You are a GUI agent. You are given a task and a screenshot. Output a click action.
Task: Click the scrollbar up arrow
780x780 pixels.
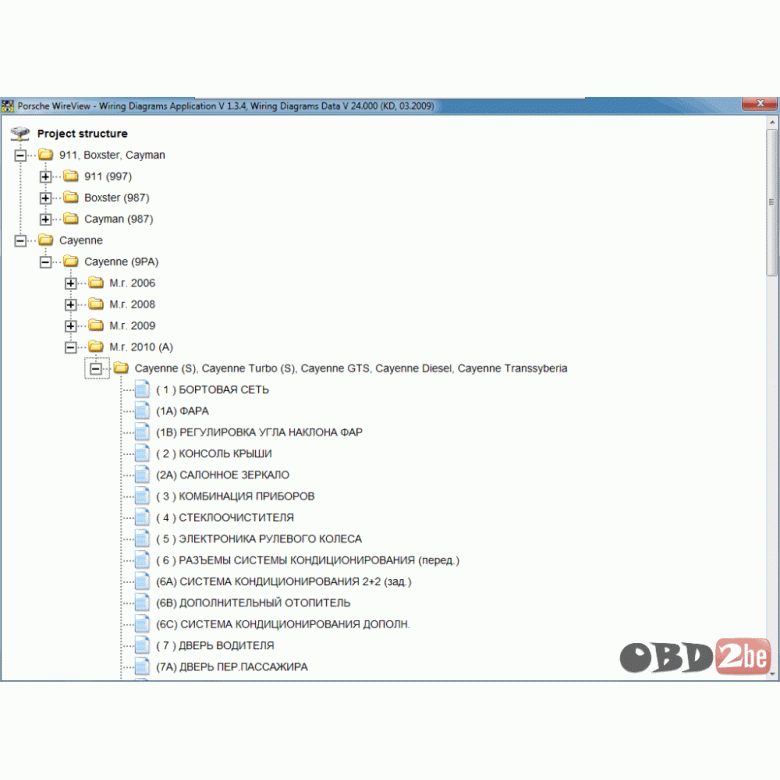[x=772, y=122]
